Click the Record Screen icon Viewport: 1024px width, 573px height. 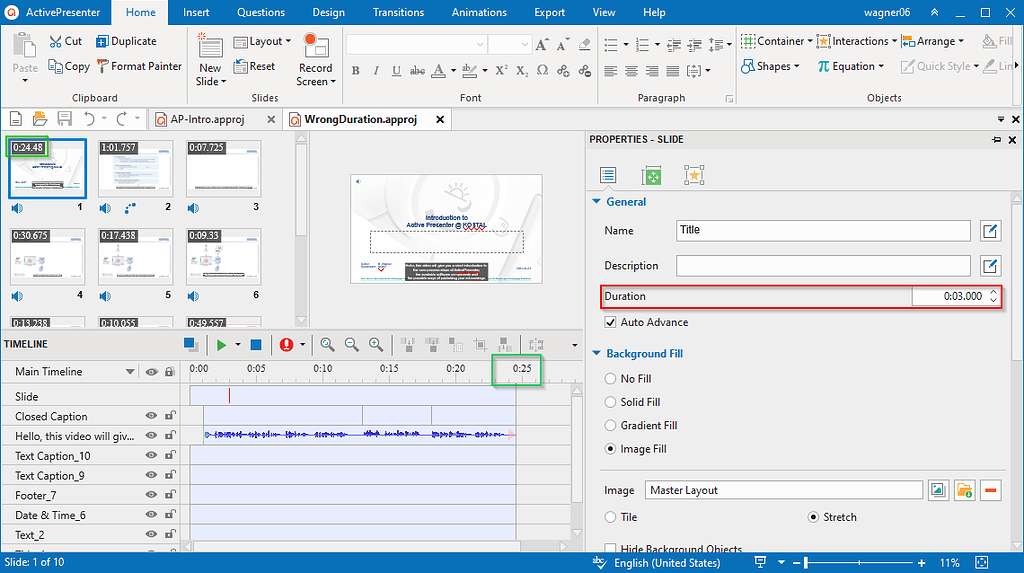click(316, 46)
